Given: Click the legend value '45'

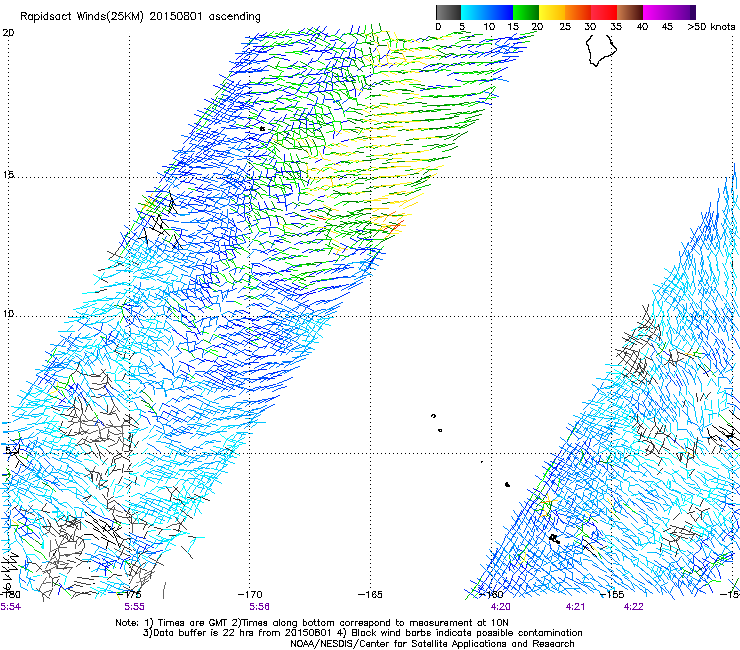Looking at the screenshot, I should (x=667, y=26).
